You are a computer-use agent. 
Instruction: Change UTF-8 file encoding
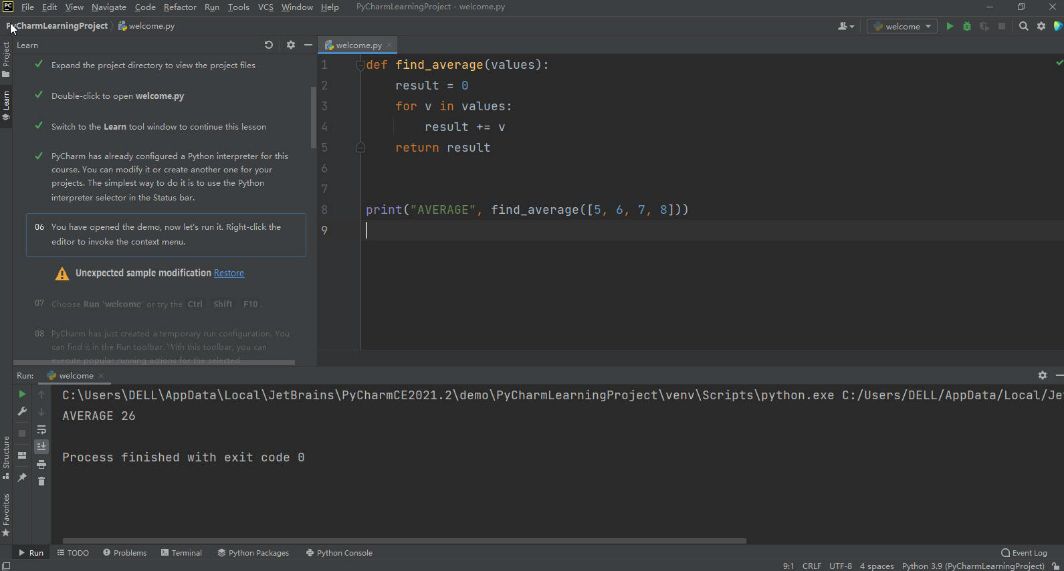840,566
